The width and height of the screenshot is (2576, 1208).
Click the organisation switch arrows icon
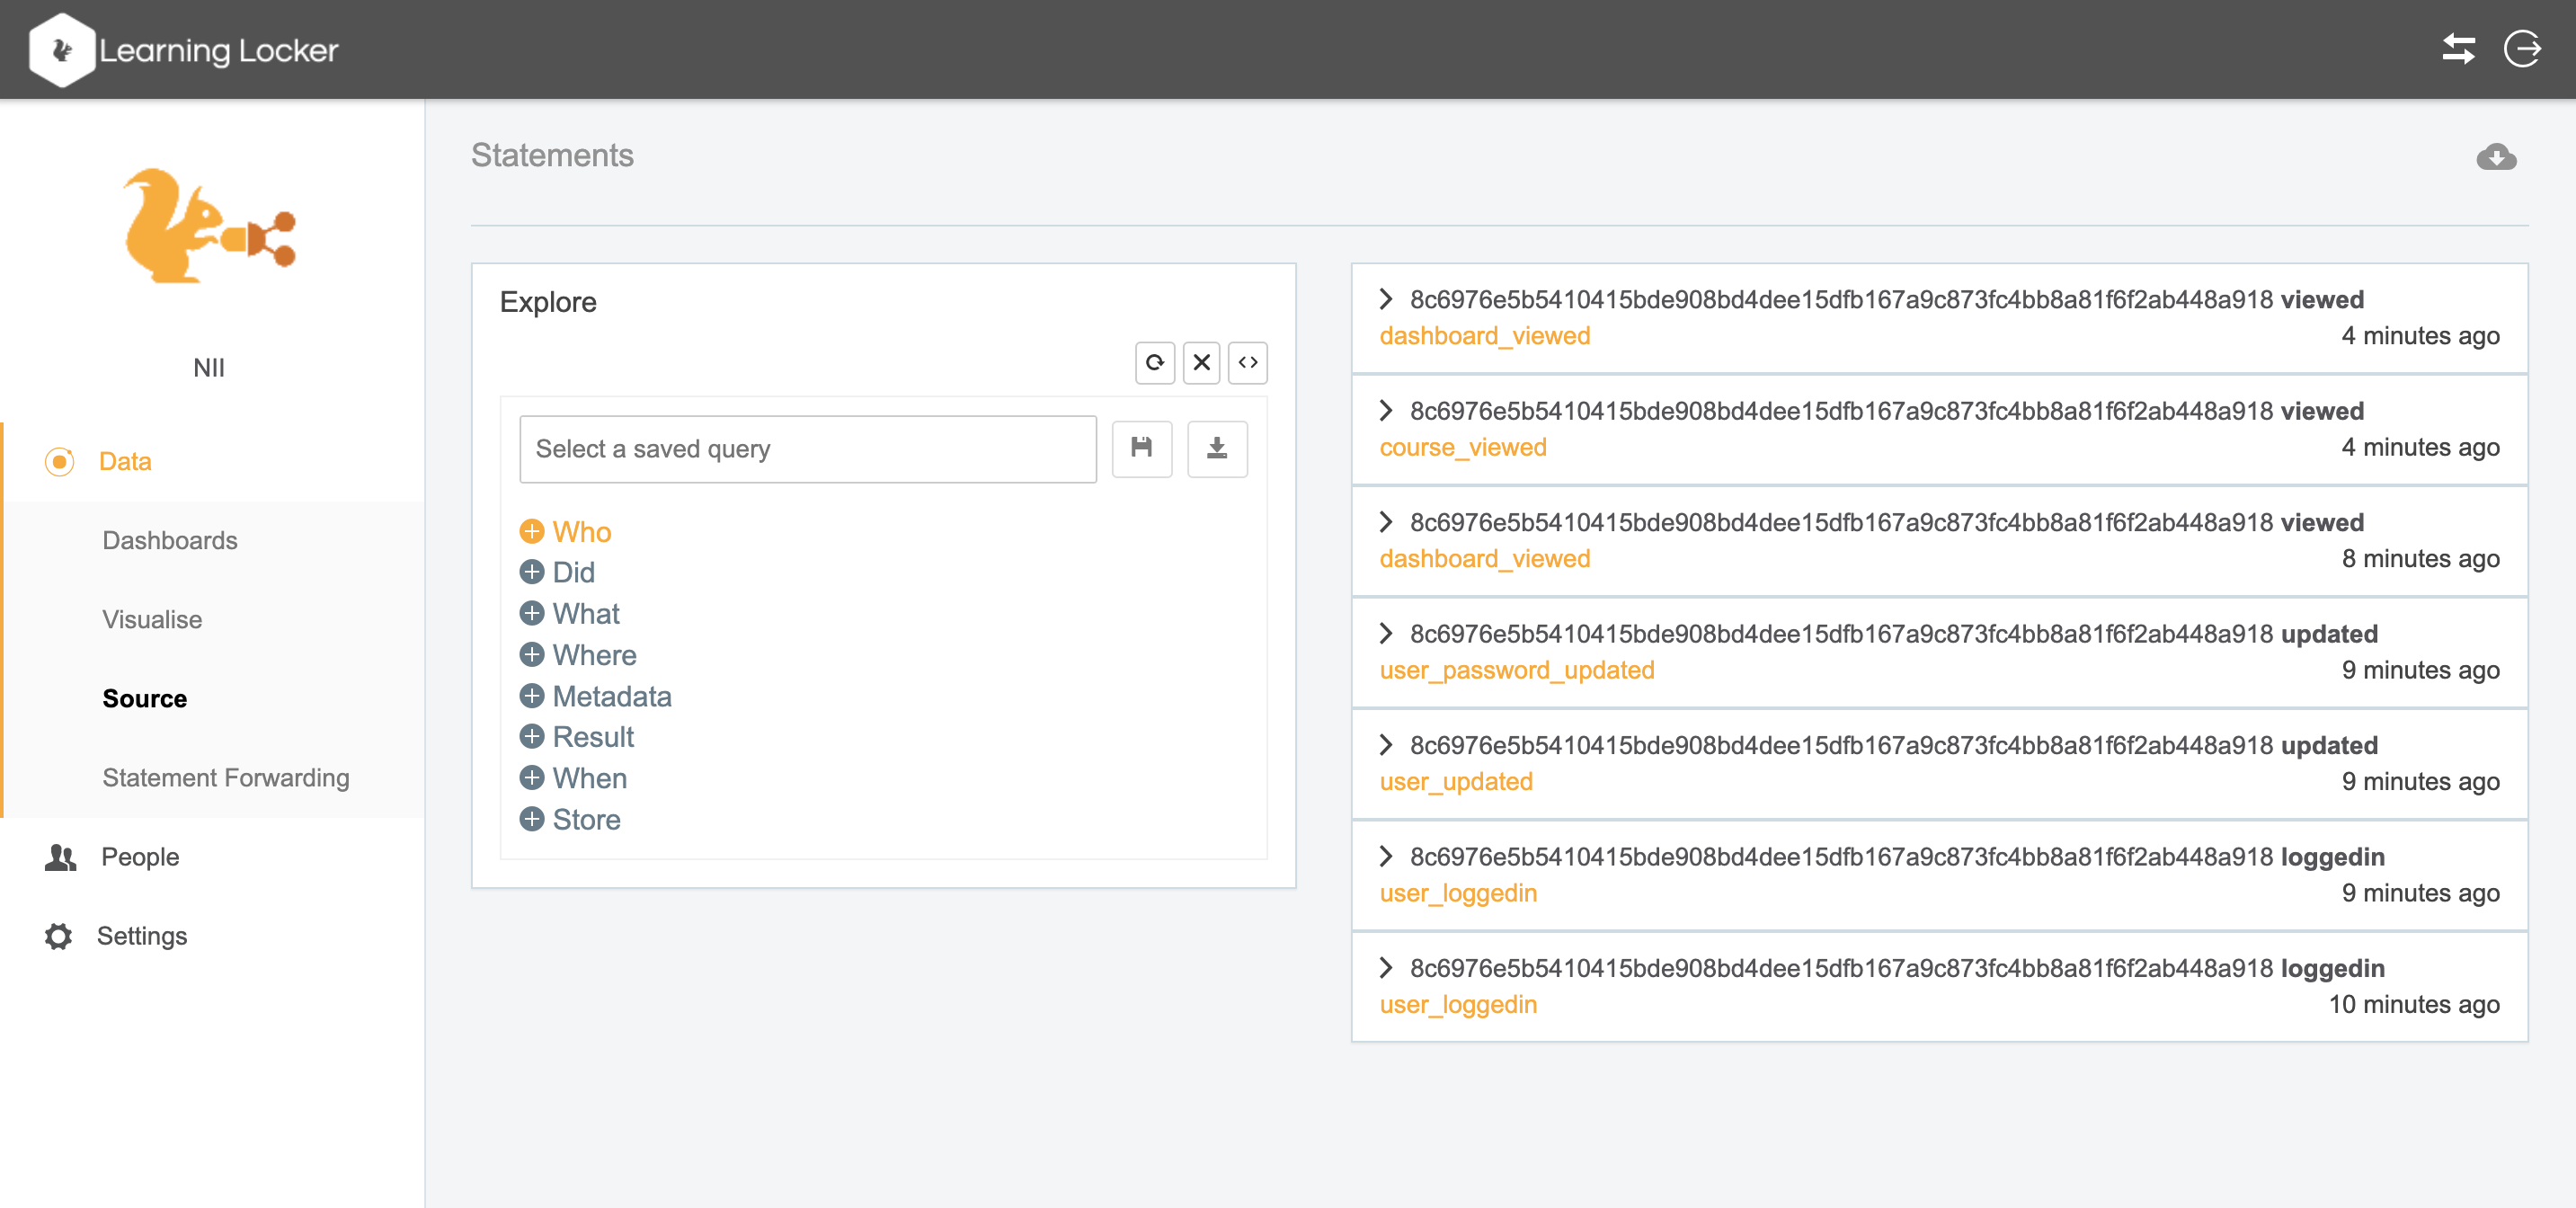coord(2458,49)
